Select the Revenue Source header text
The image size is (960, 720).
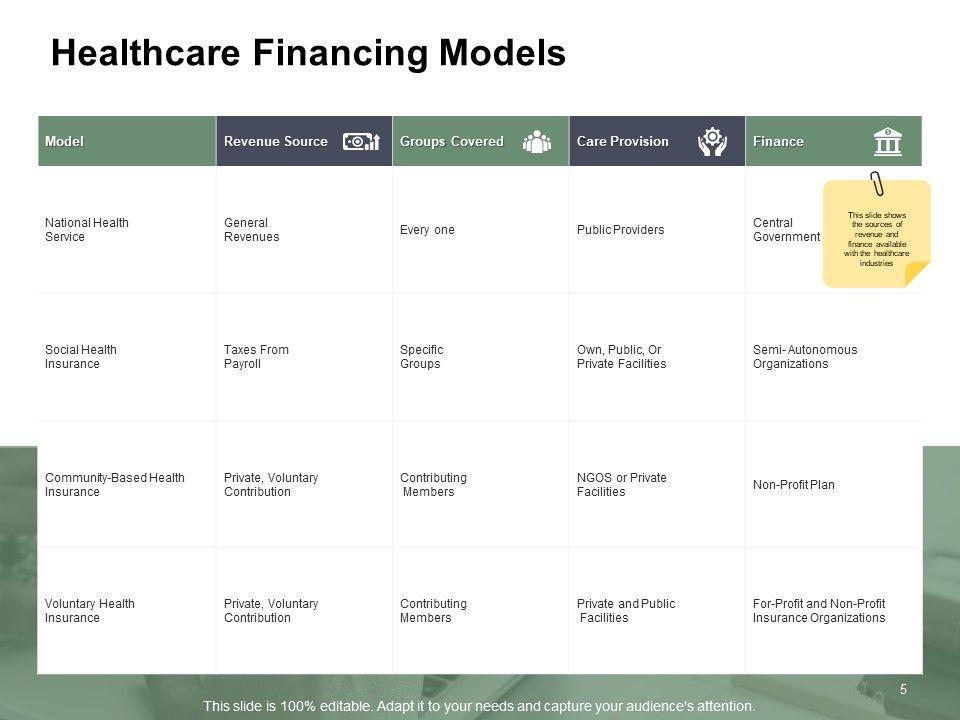point(275,142)
